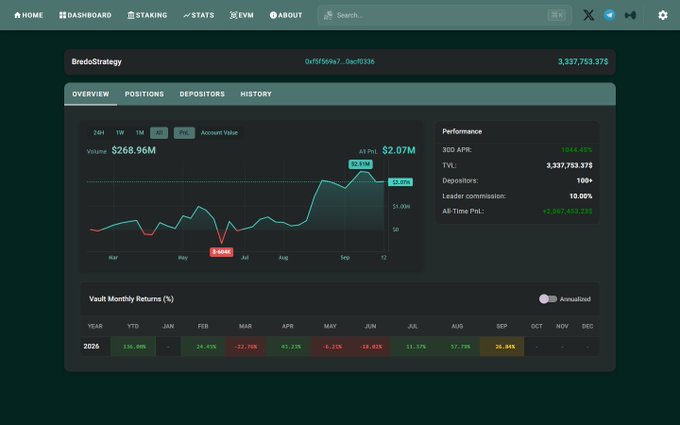Click the search icon in the search bar
Viewport: 680px width, 425px height.
(328, 15)
